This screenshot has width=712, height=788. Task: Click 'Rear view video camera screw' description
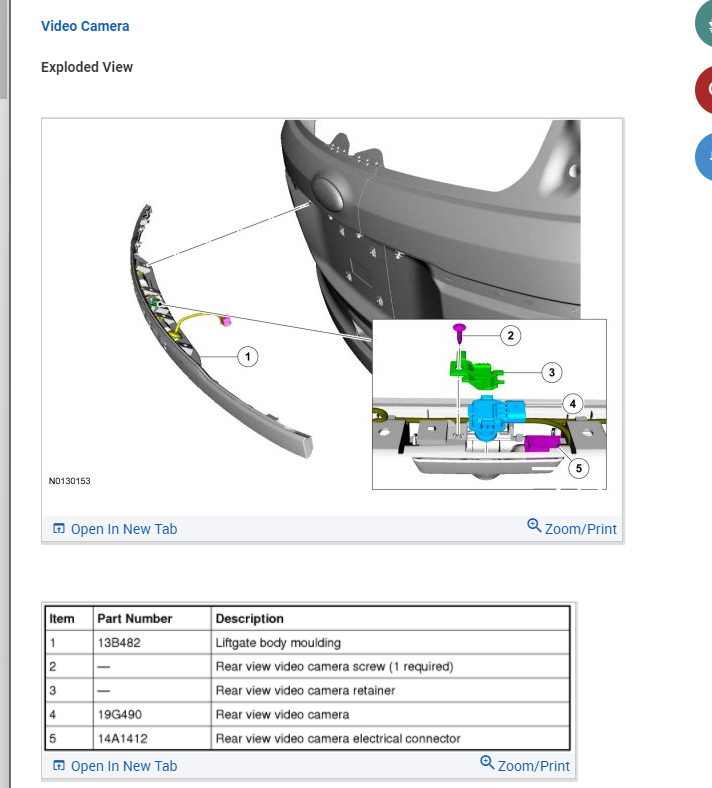(x=334, y=667)
